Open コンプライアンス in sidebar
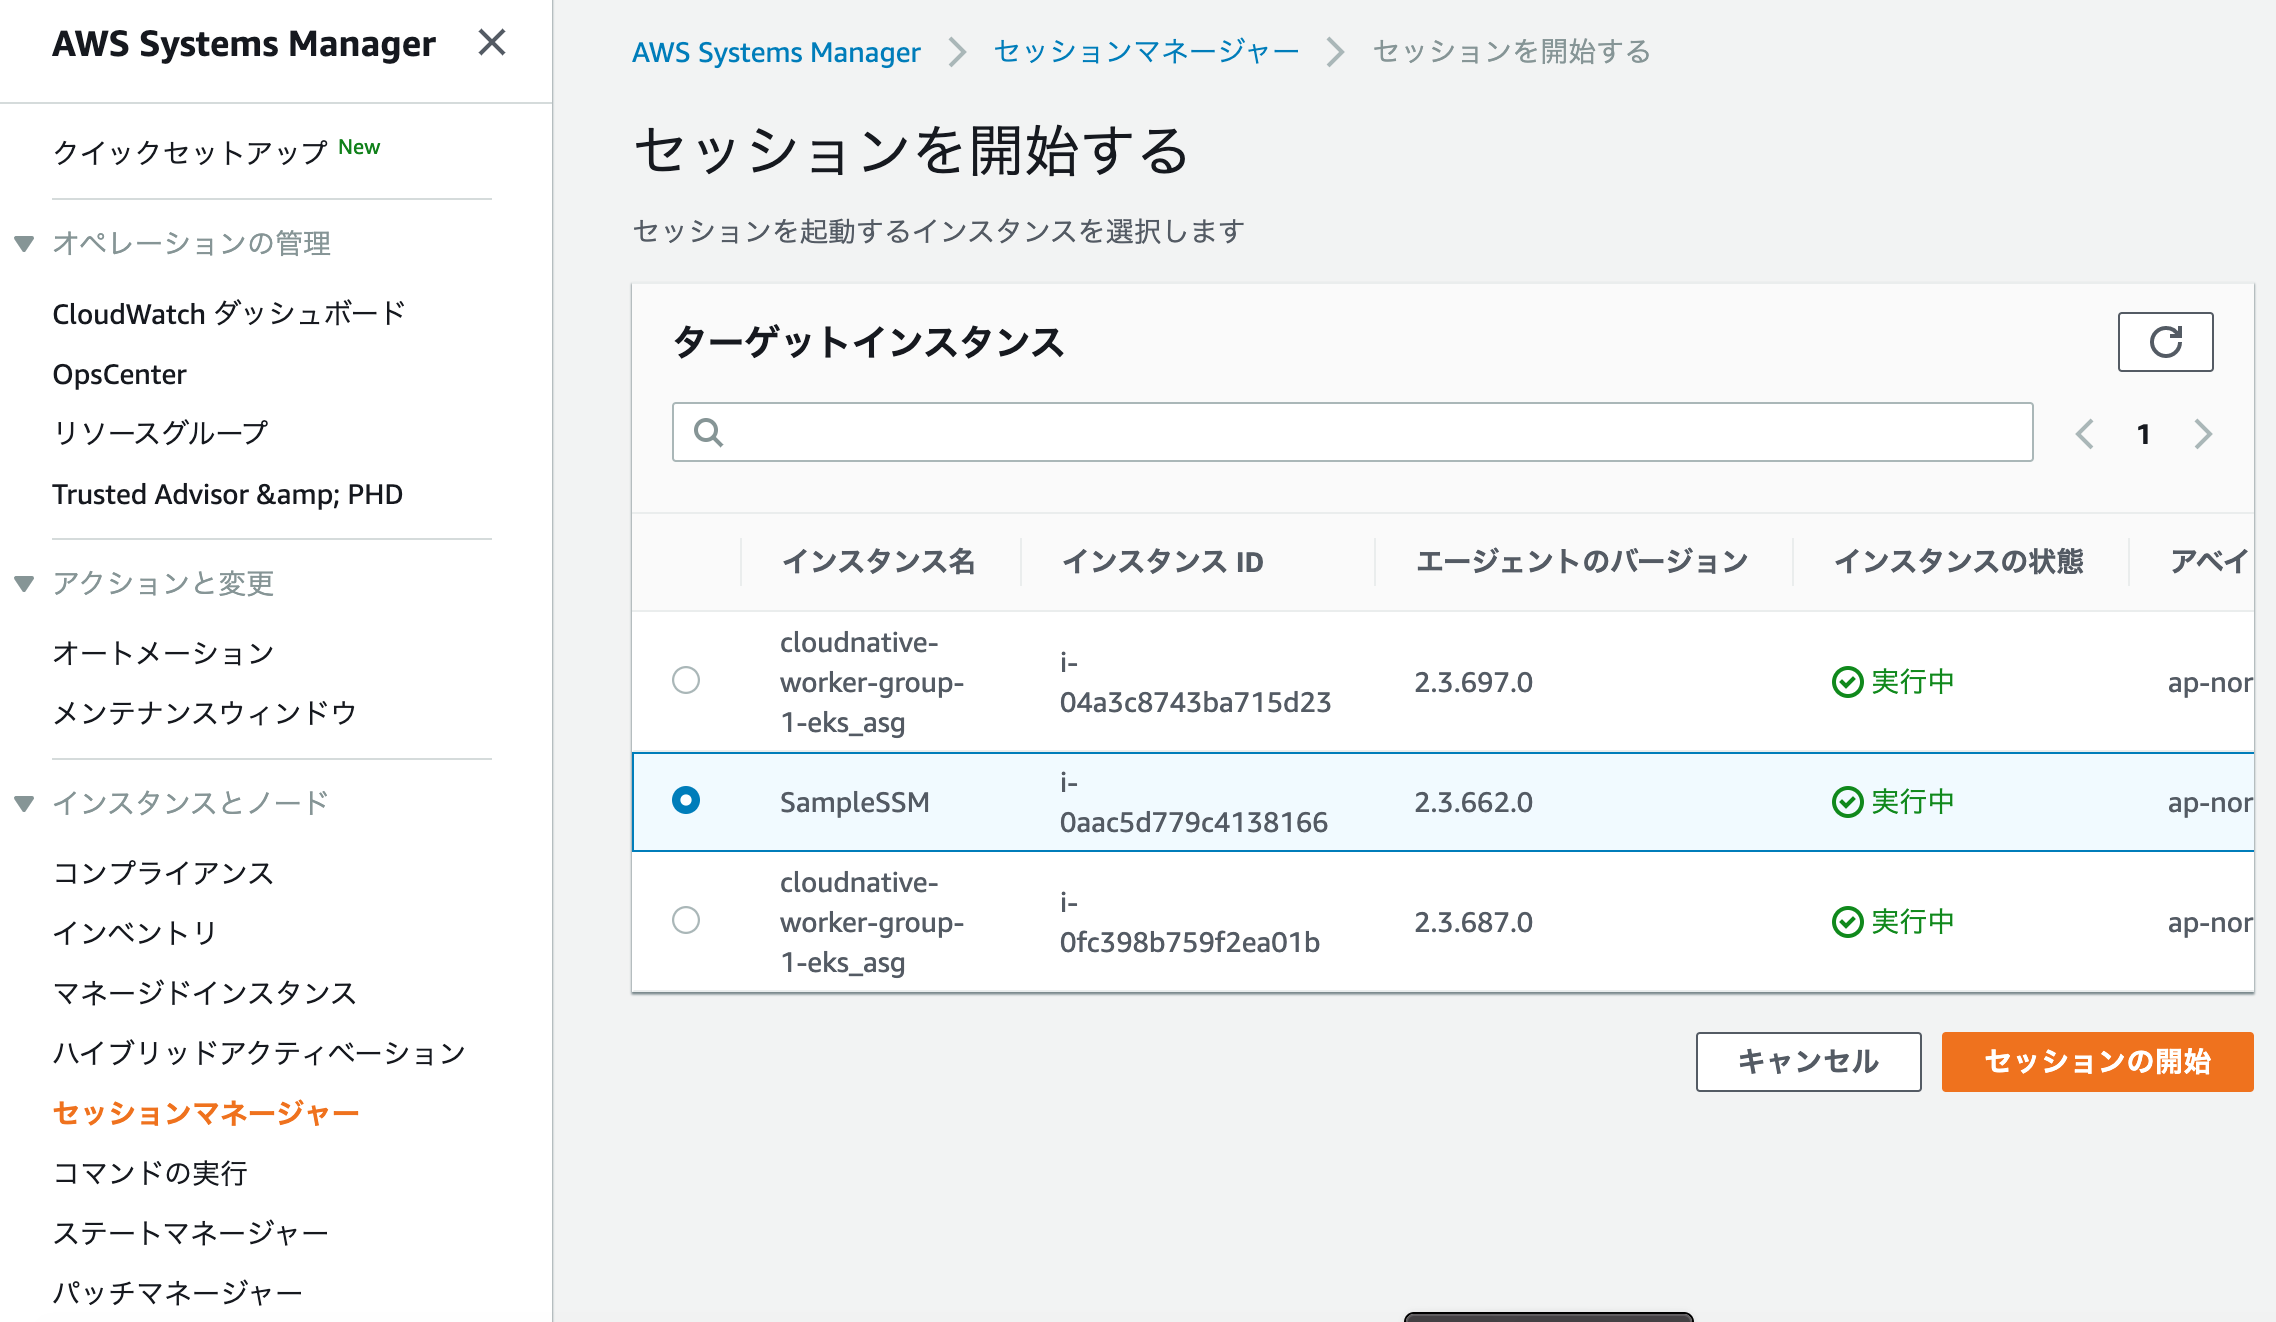Image resolution: width=2276 pixels, height=1322 pixels. click(163, 873)
